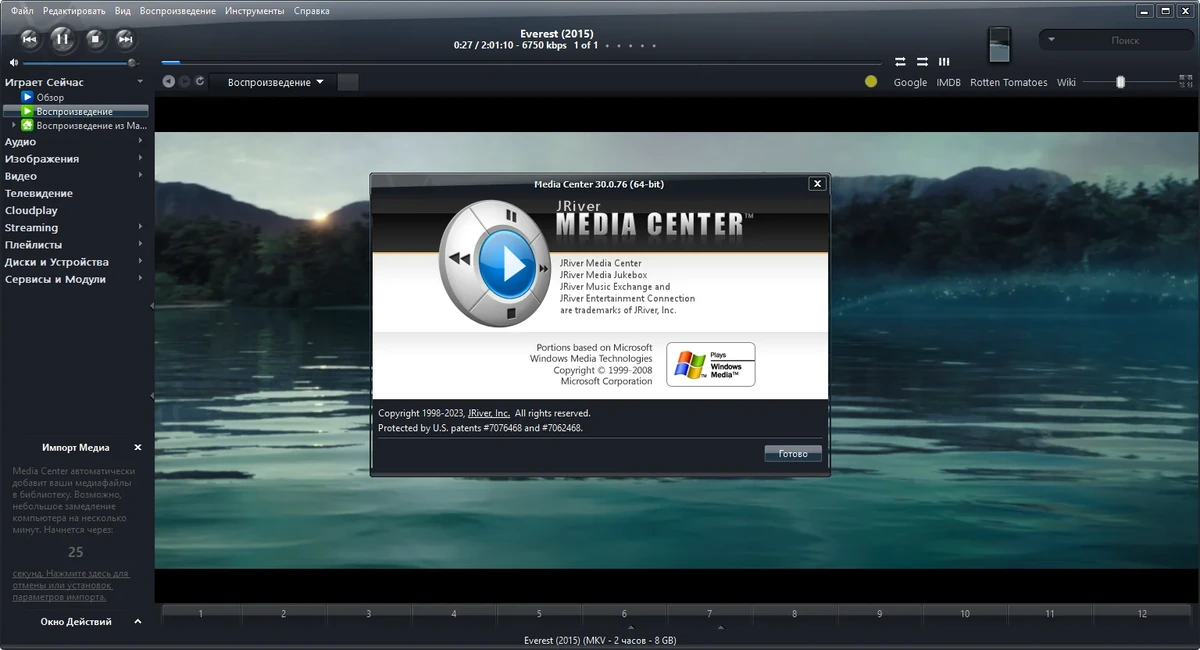
Task: Click the album art thumbnail at top
Action: click(1000, 44)
